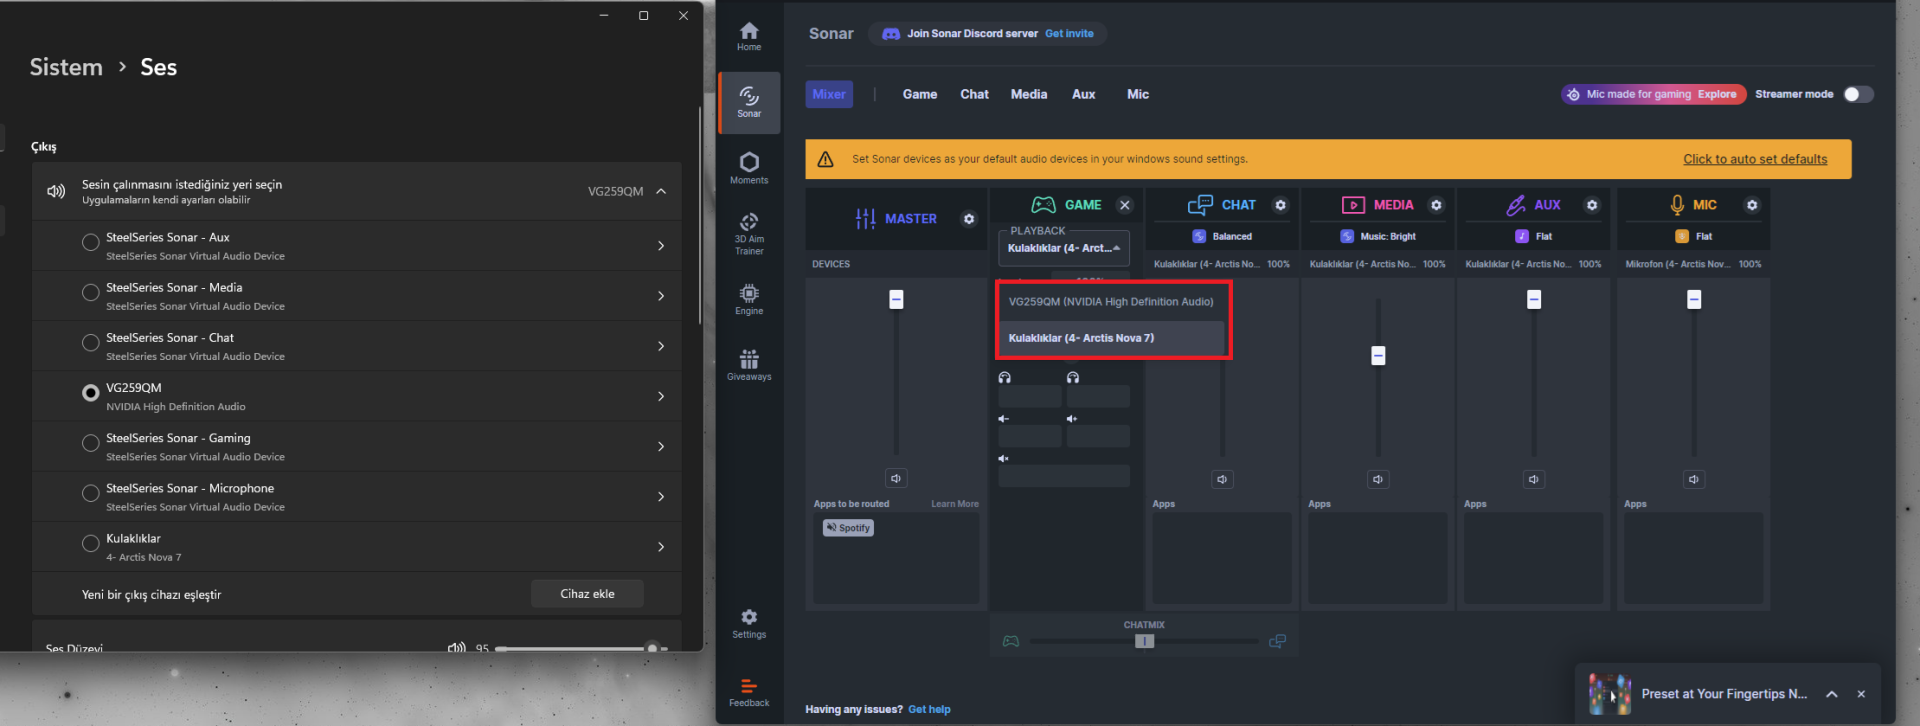Open Feedback in the SteelSeries sidebar
This screenshot has width=1920, height=726.
pyautogui.click(x=749, y=692)
